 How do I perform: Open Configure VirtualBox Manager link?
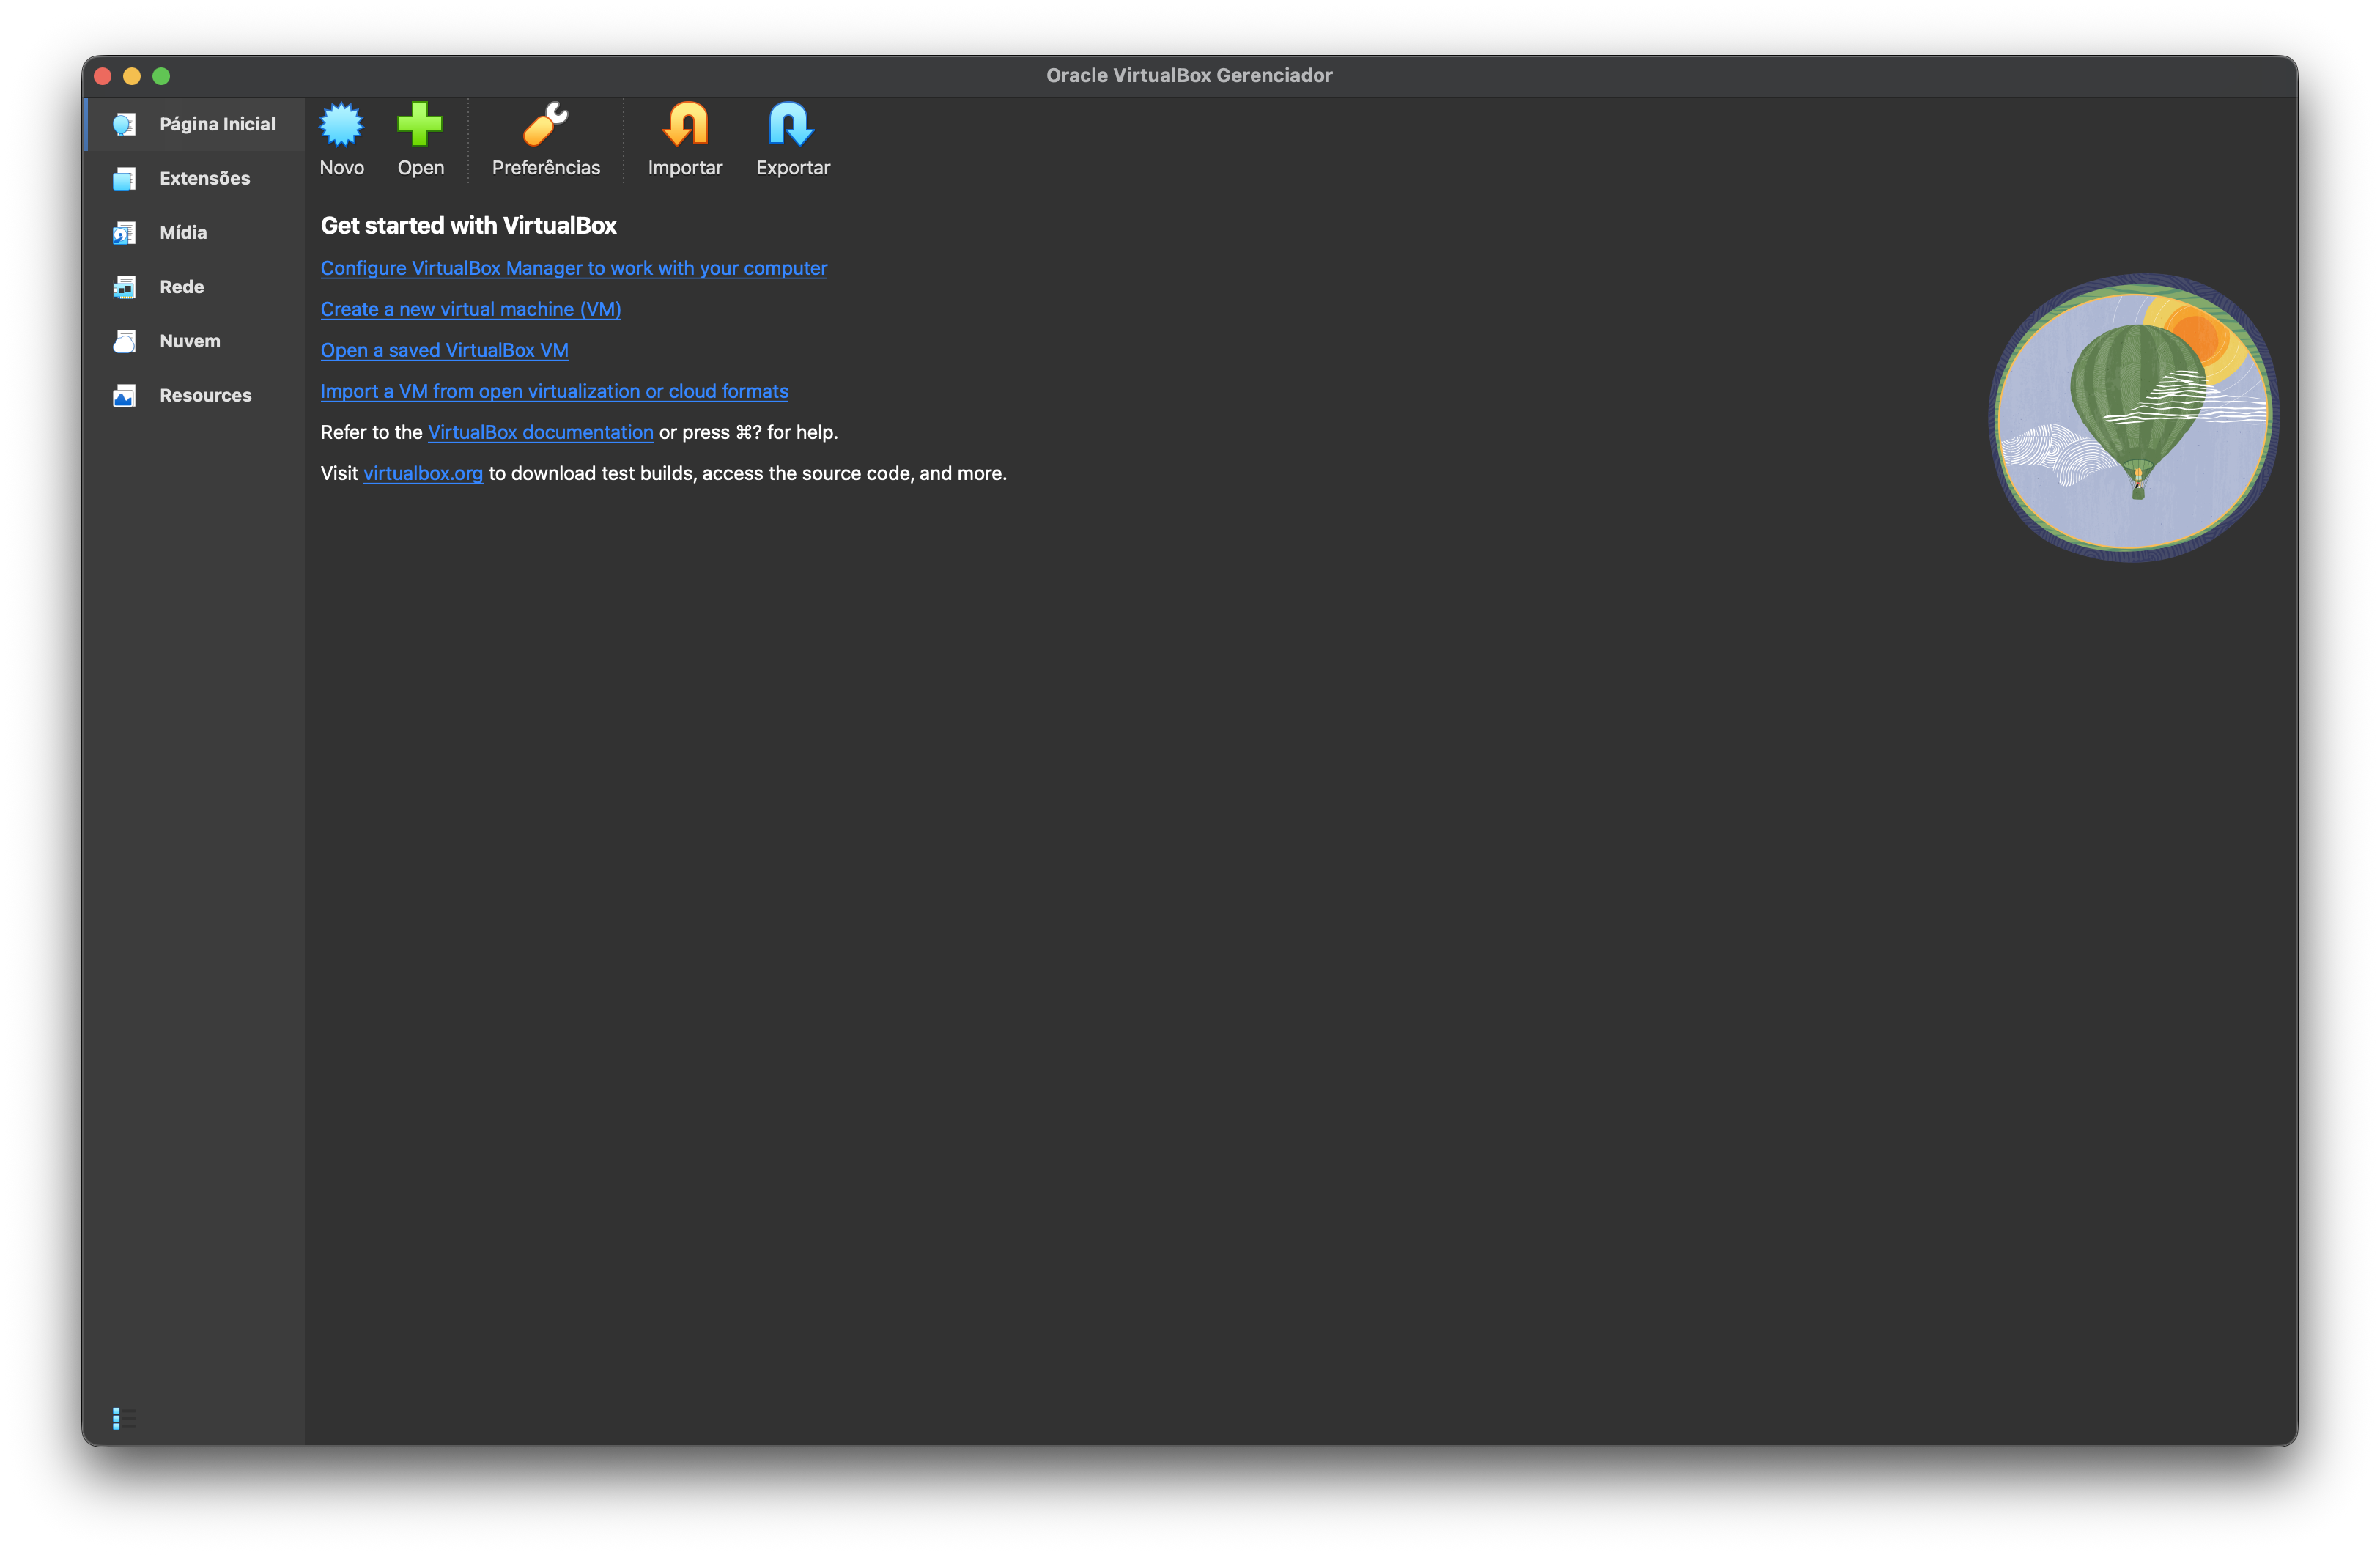point(573,268)
